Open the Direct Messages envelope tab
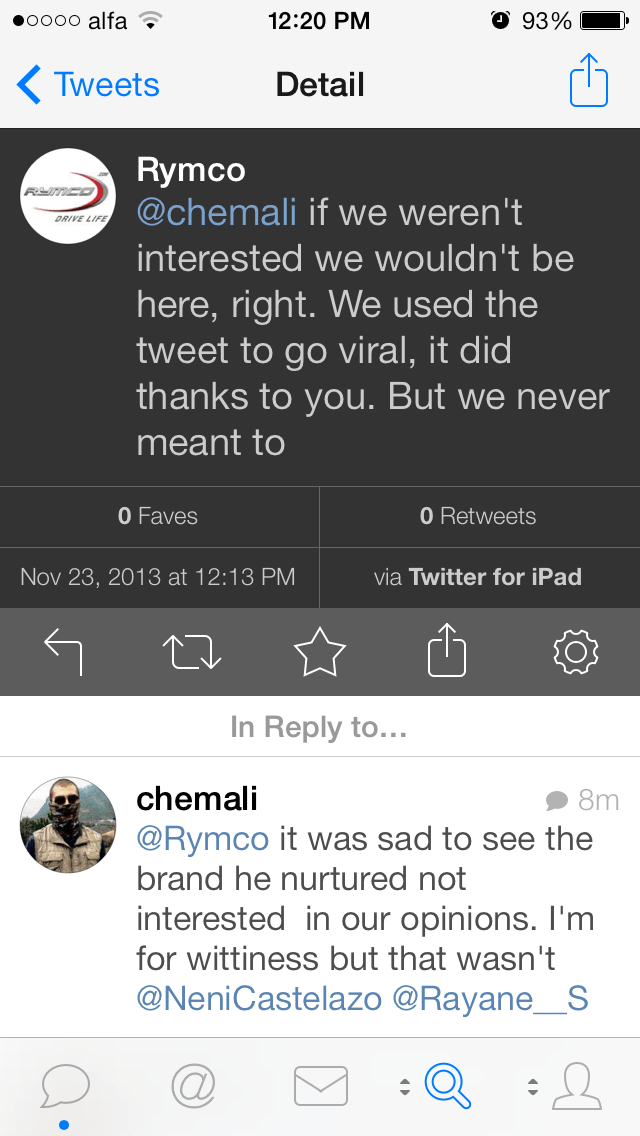 (x=320, y=1085)
